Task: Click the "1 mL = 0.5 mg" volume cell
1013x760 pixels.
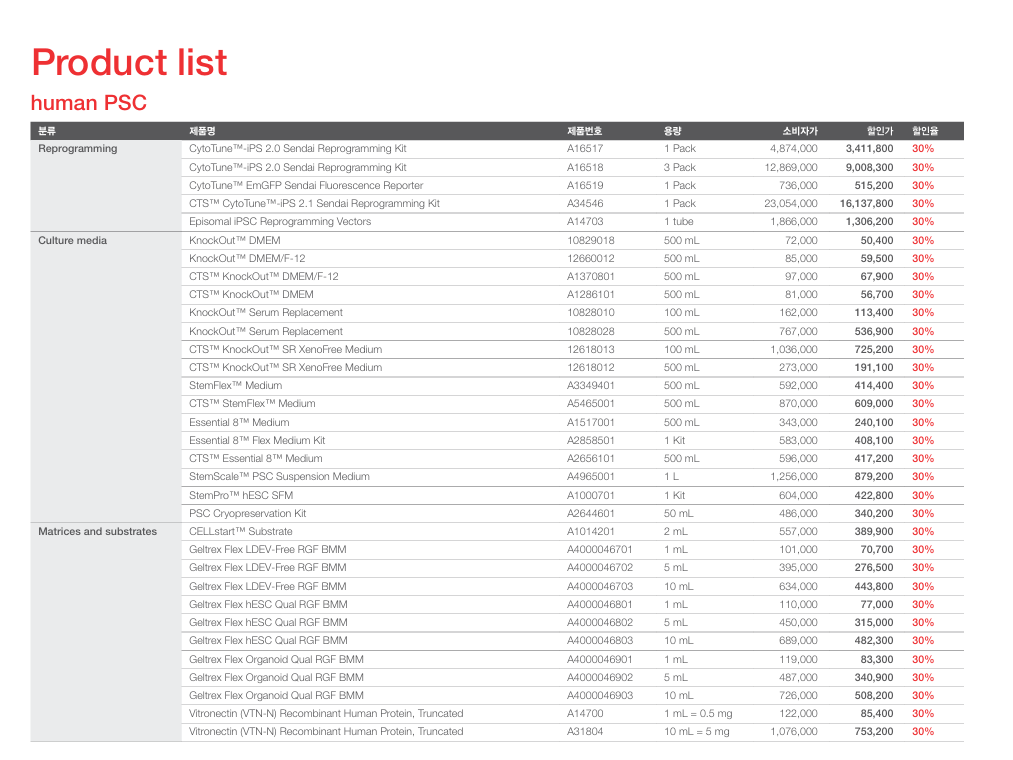Action: click(x=698, y=713)
